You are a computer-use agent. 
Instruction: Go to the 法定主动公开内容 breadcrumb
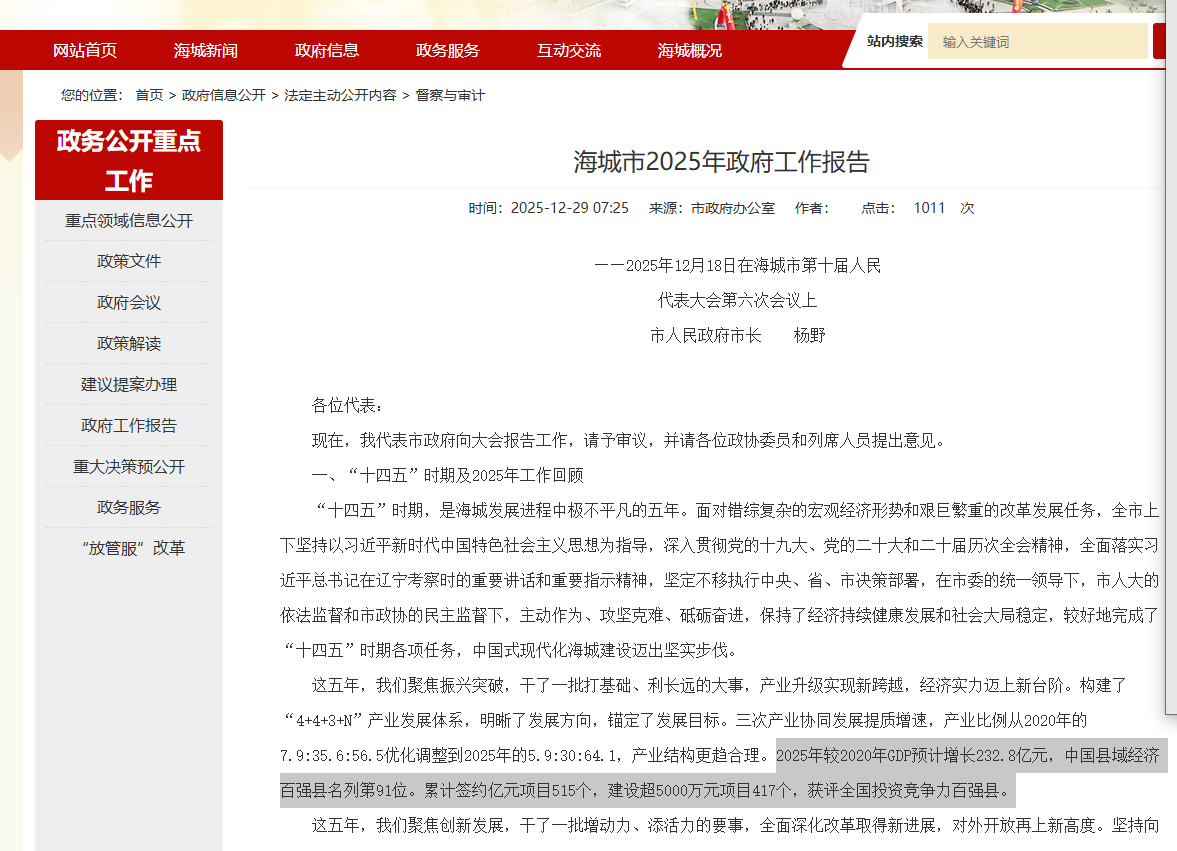click(340, 95)
